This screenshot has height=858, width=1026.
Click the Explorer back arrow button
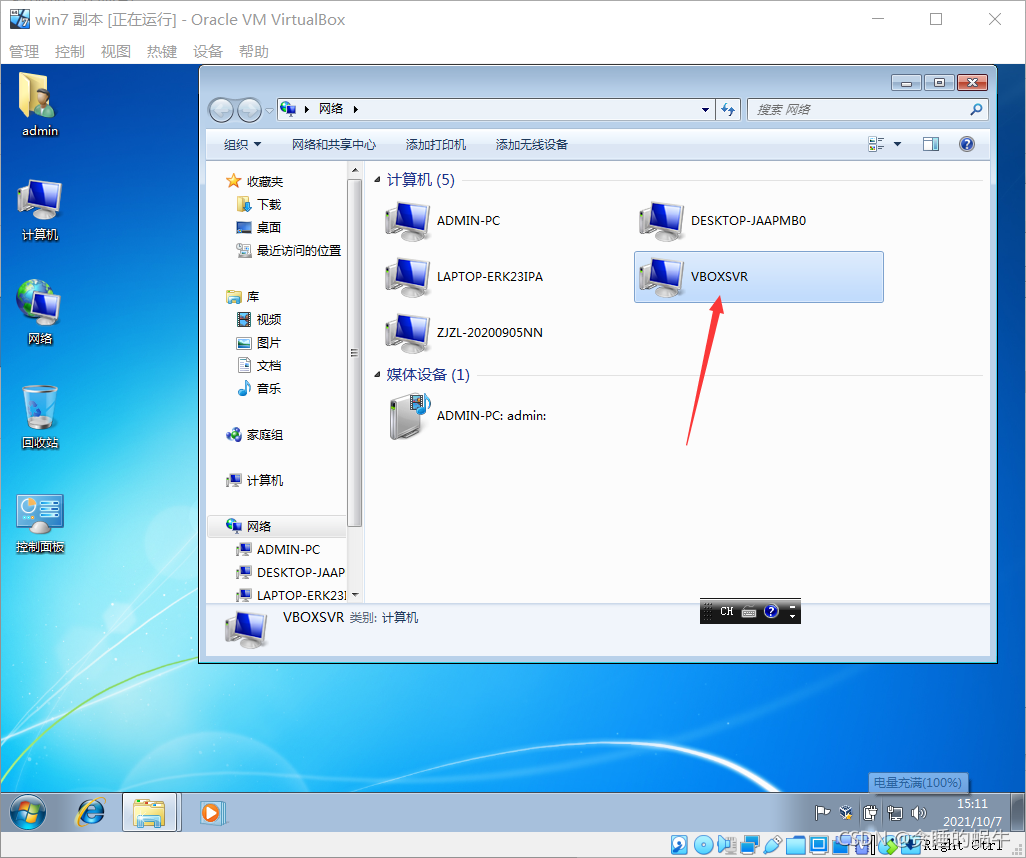pos(221,110)
